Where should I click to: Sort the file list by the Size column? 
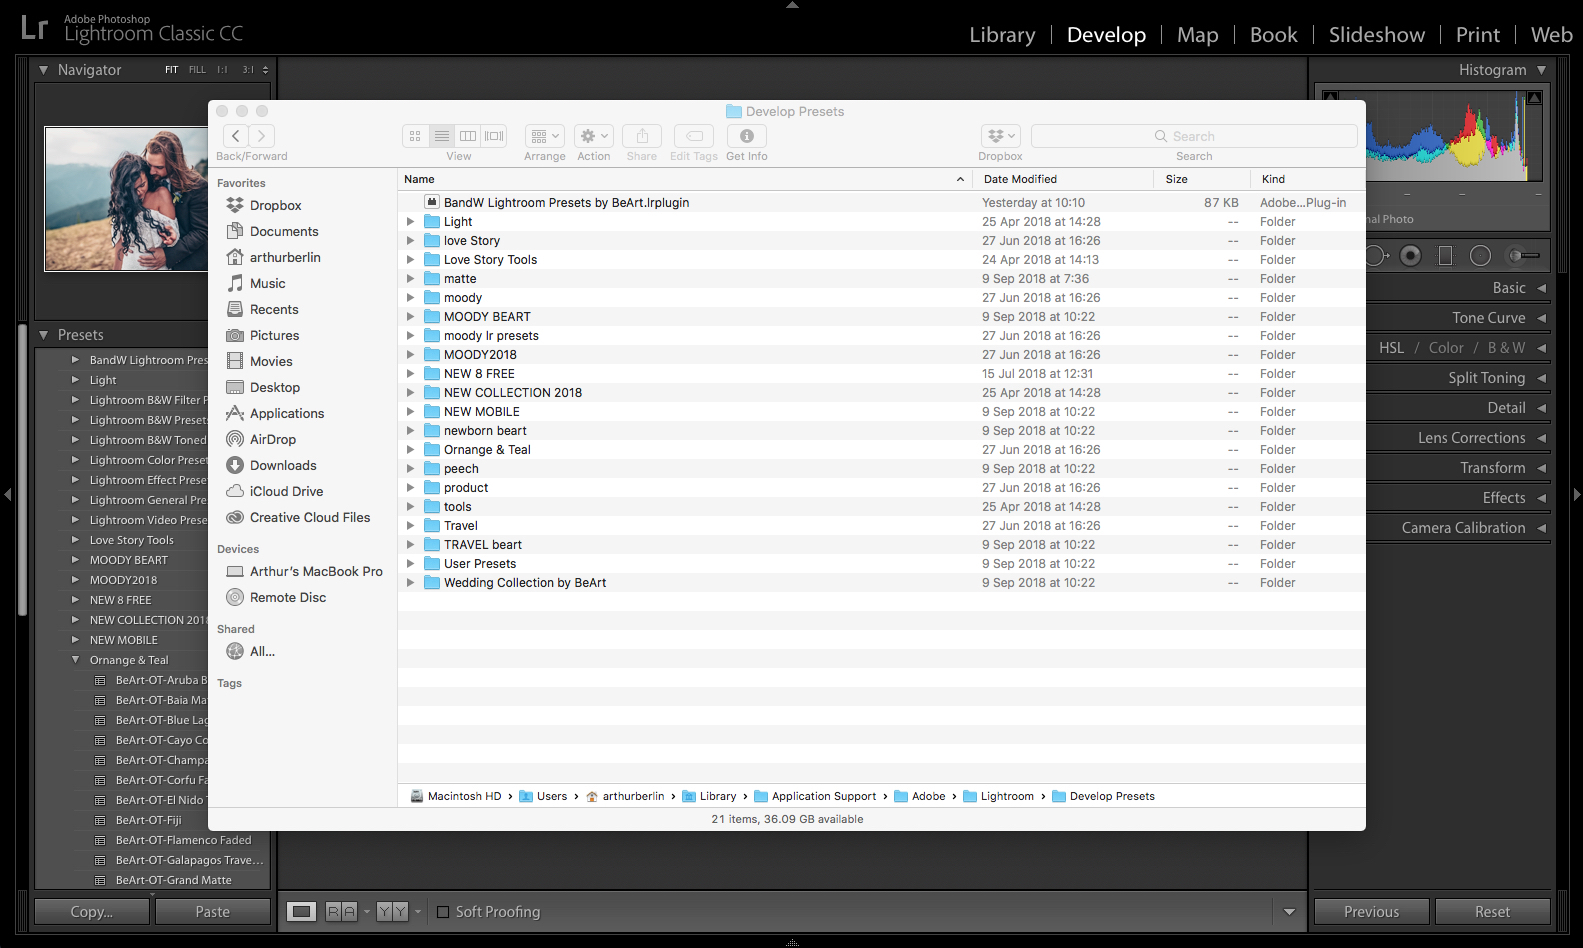[1200, 179]
